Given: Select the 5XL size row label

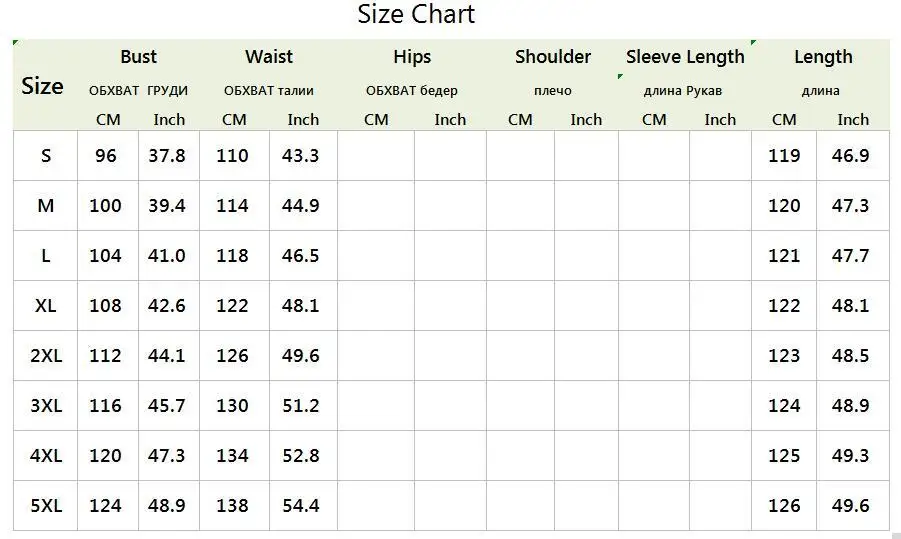Looking at the screenshot, I should coord(46,506).
